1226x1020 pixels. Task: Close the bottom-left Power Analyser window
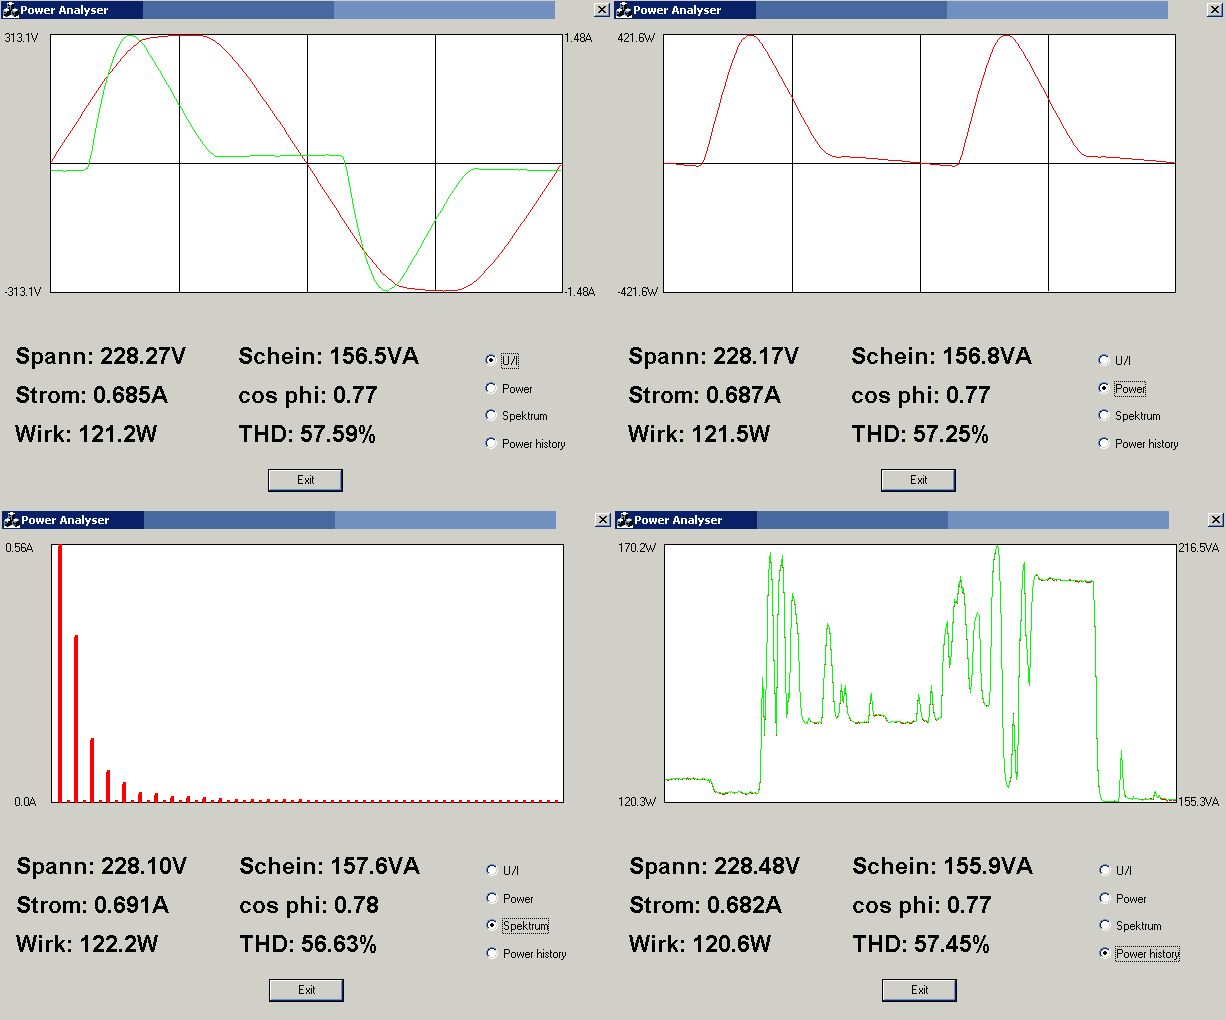point(602,520)
